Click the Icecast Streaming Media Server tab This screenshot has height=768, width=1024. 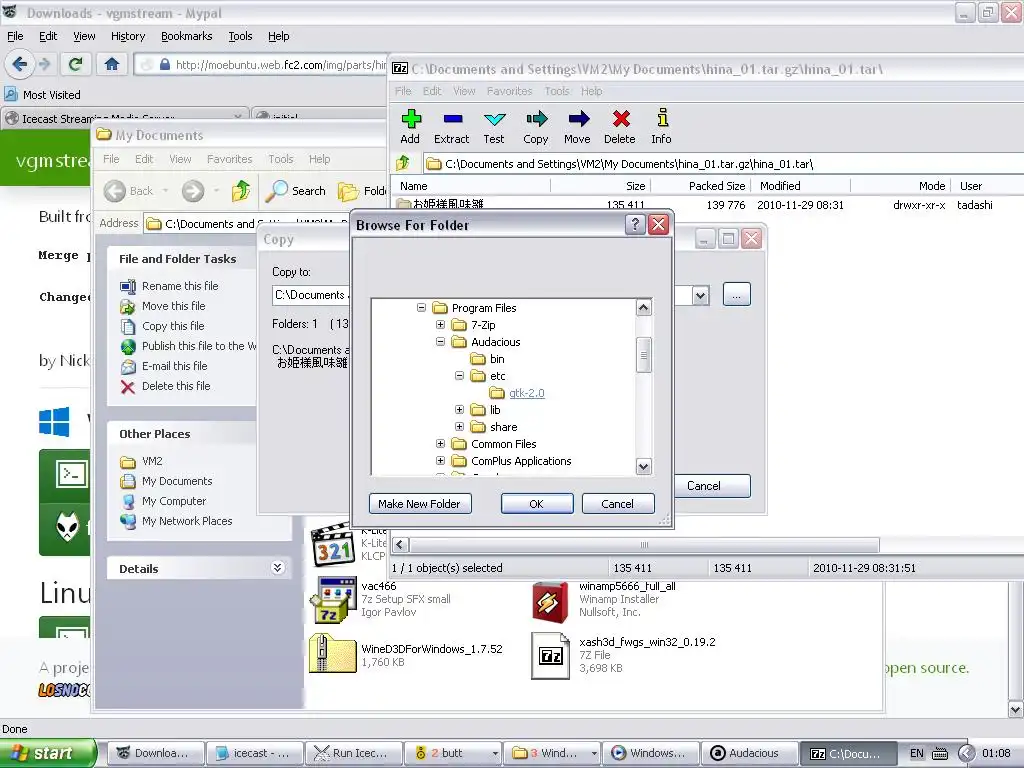124,117
